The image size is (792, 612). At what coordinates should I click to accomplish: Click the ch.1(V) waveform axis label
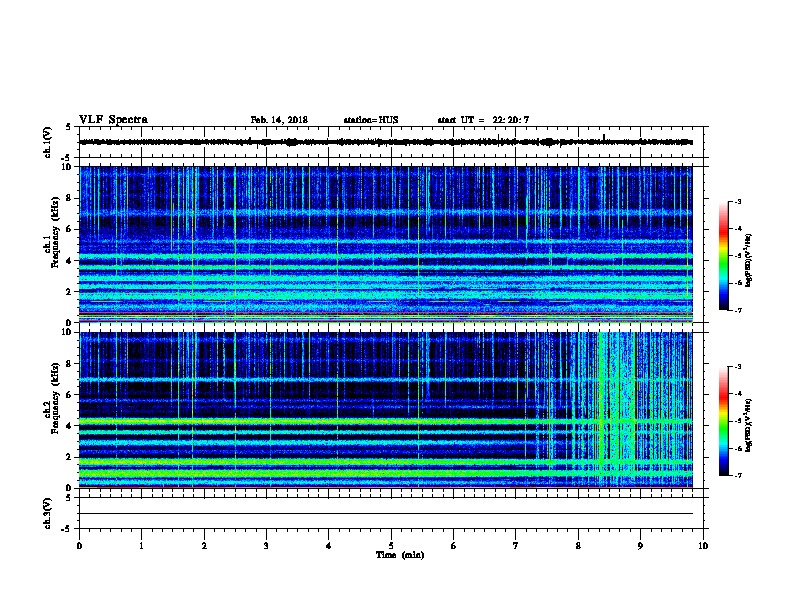point(48,142)
